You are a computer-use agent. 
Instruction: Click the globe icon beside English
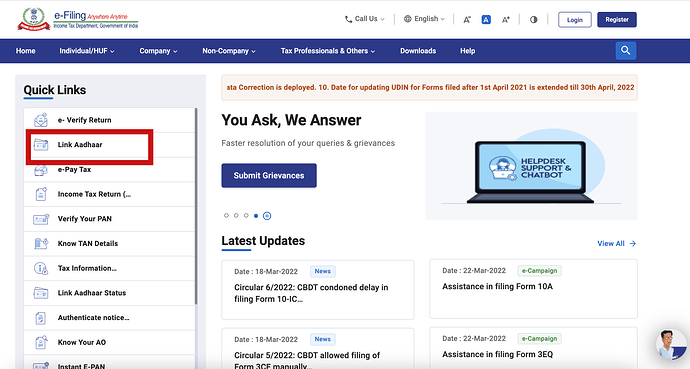407,19
